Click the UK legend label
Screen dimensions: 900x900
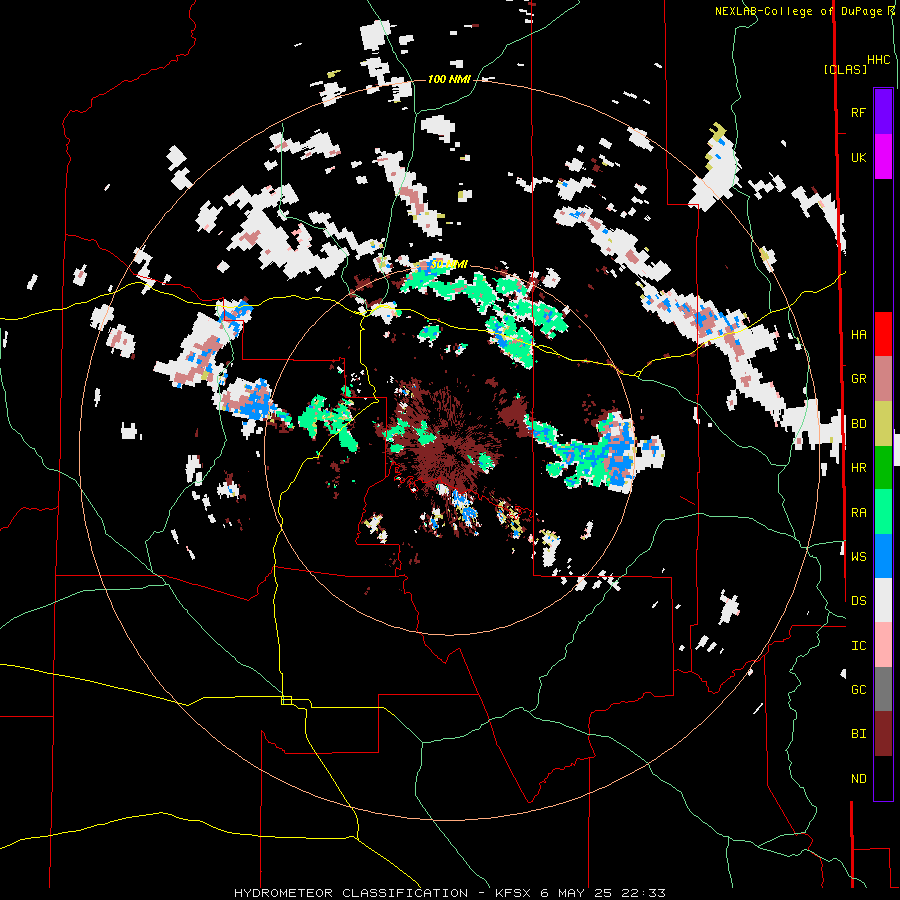coord(858,157)
